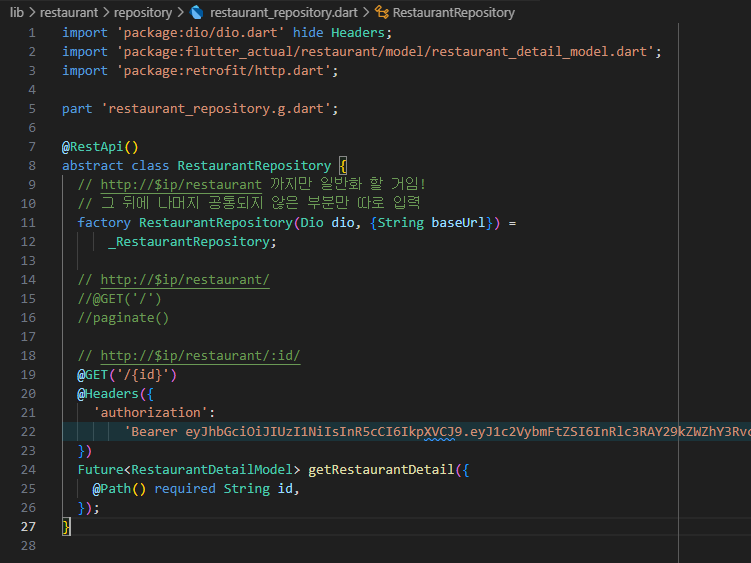Click the Dart file icon in breadcrumb
This screenshot has width=751, height=563.
pos(196,12)
